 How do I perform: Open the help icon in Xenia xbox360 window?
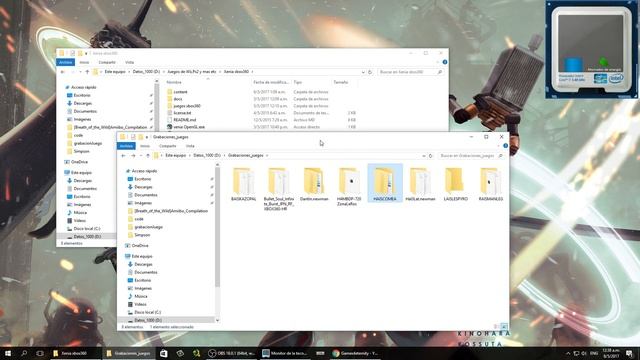(445, 62)
